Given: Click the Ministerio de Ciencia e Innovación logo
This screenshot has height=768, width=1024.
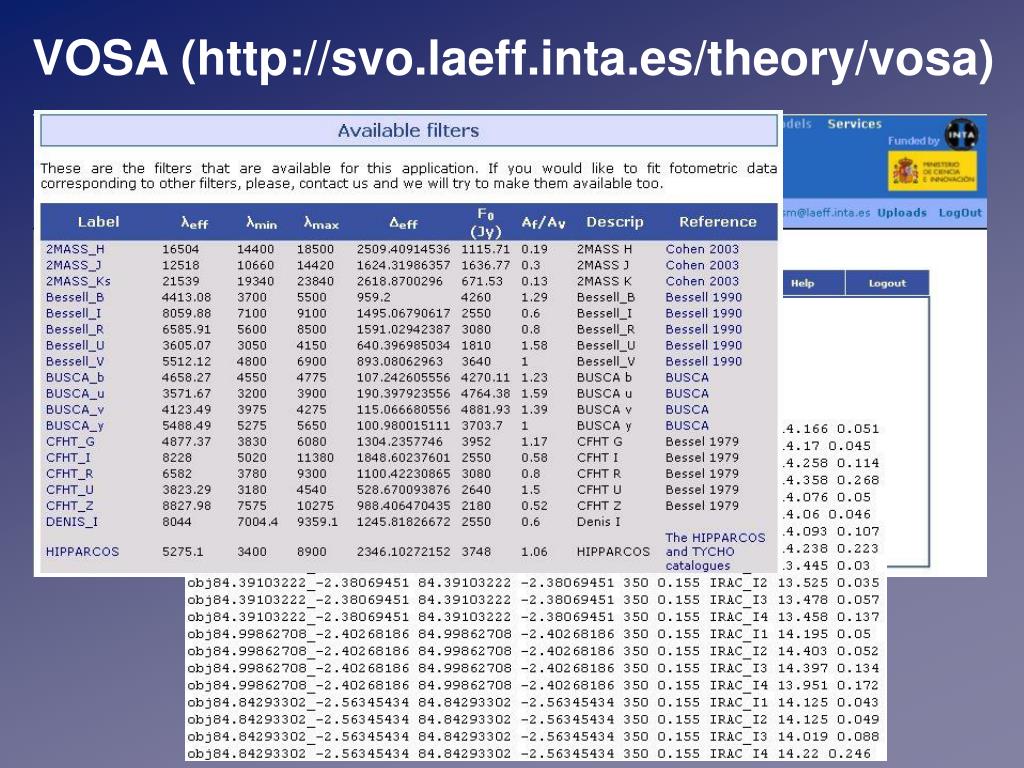Looking at the screenshot, I should [x=932, y=171].
